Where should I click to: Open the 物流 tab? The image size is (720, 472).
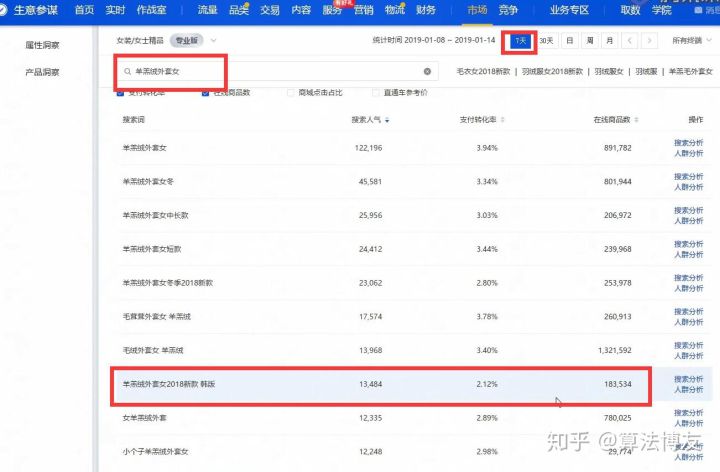click(x=394, y=10)
